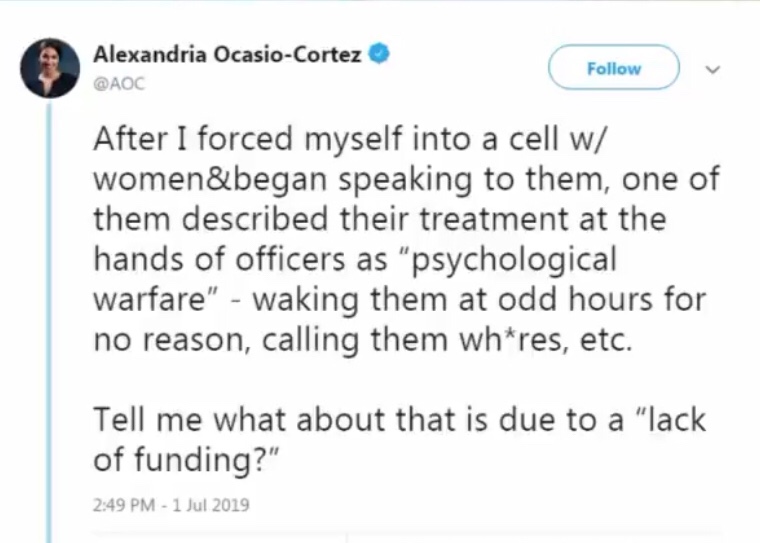Click the Alexandria Ocasio-Cortez profile avatar
Image resolution: width=760 pixels, height=543 pixels.
(x=50, y=67)
